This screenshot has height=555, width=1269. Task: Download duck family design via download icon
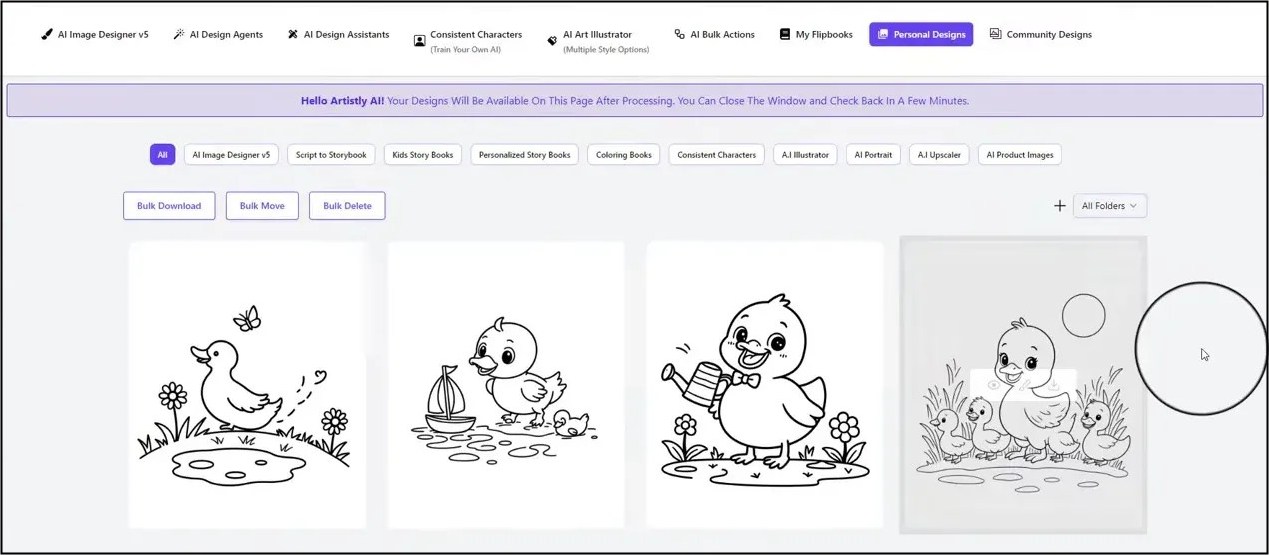click(x=1054, y=385)
